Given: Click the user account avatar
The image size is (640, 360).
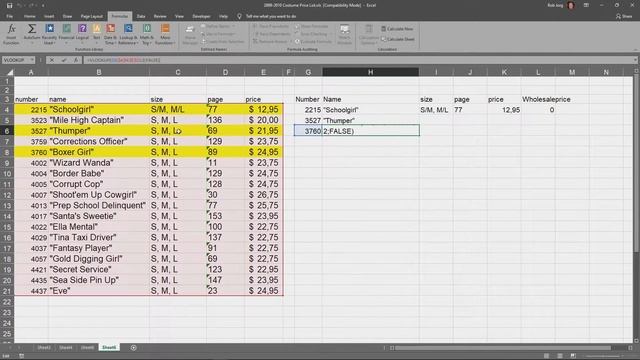Looking at the screenshot, I should [x=571, y=5].
